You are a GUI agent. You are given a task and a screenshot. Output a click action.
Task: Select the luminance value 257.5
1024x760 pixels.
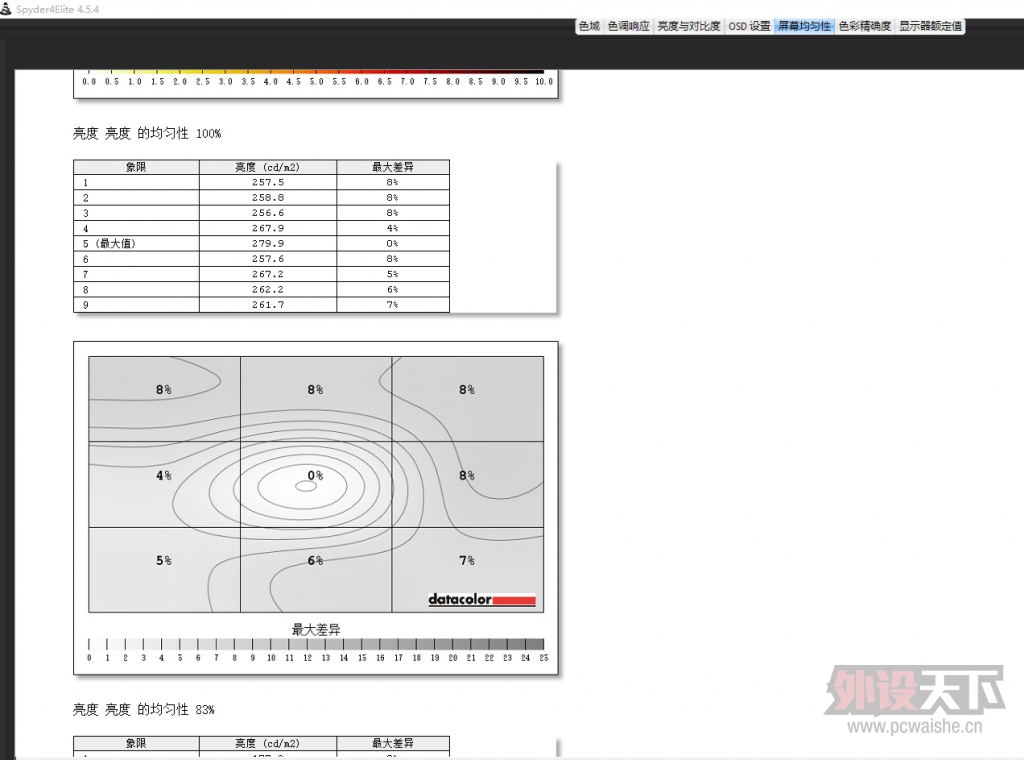pyautogui.click(x=268, y=182)
